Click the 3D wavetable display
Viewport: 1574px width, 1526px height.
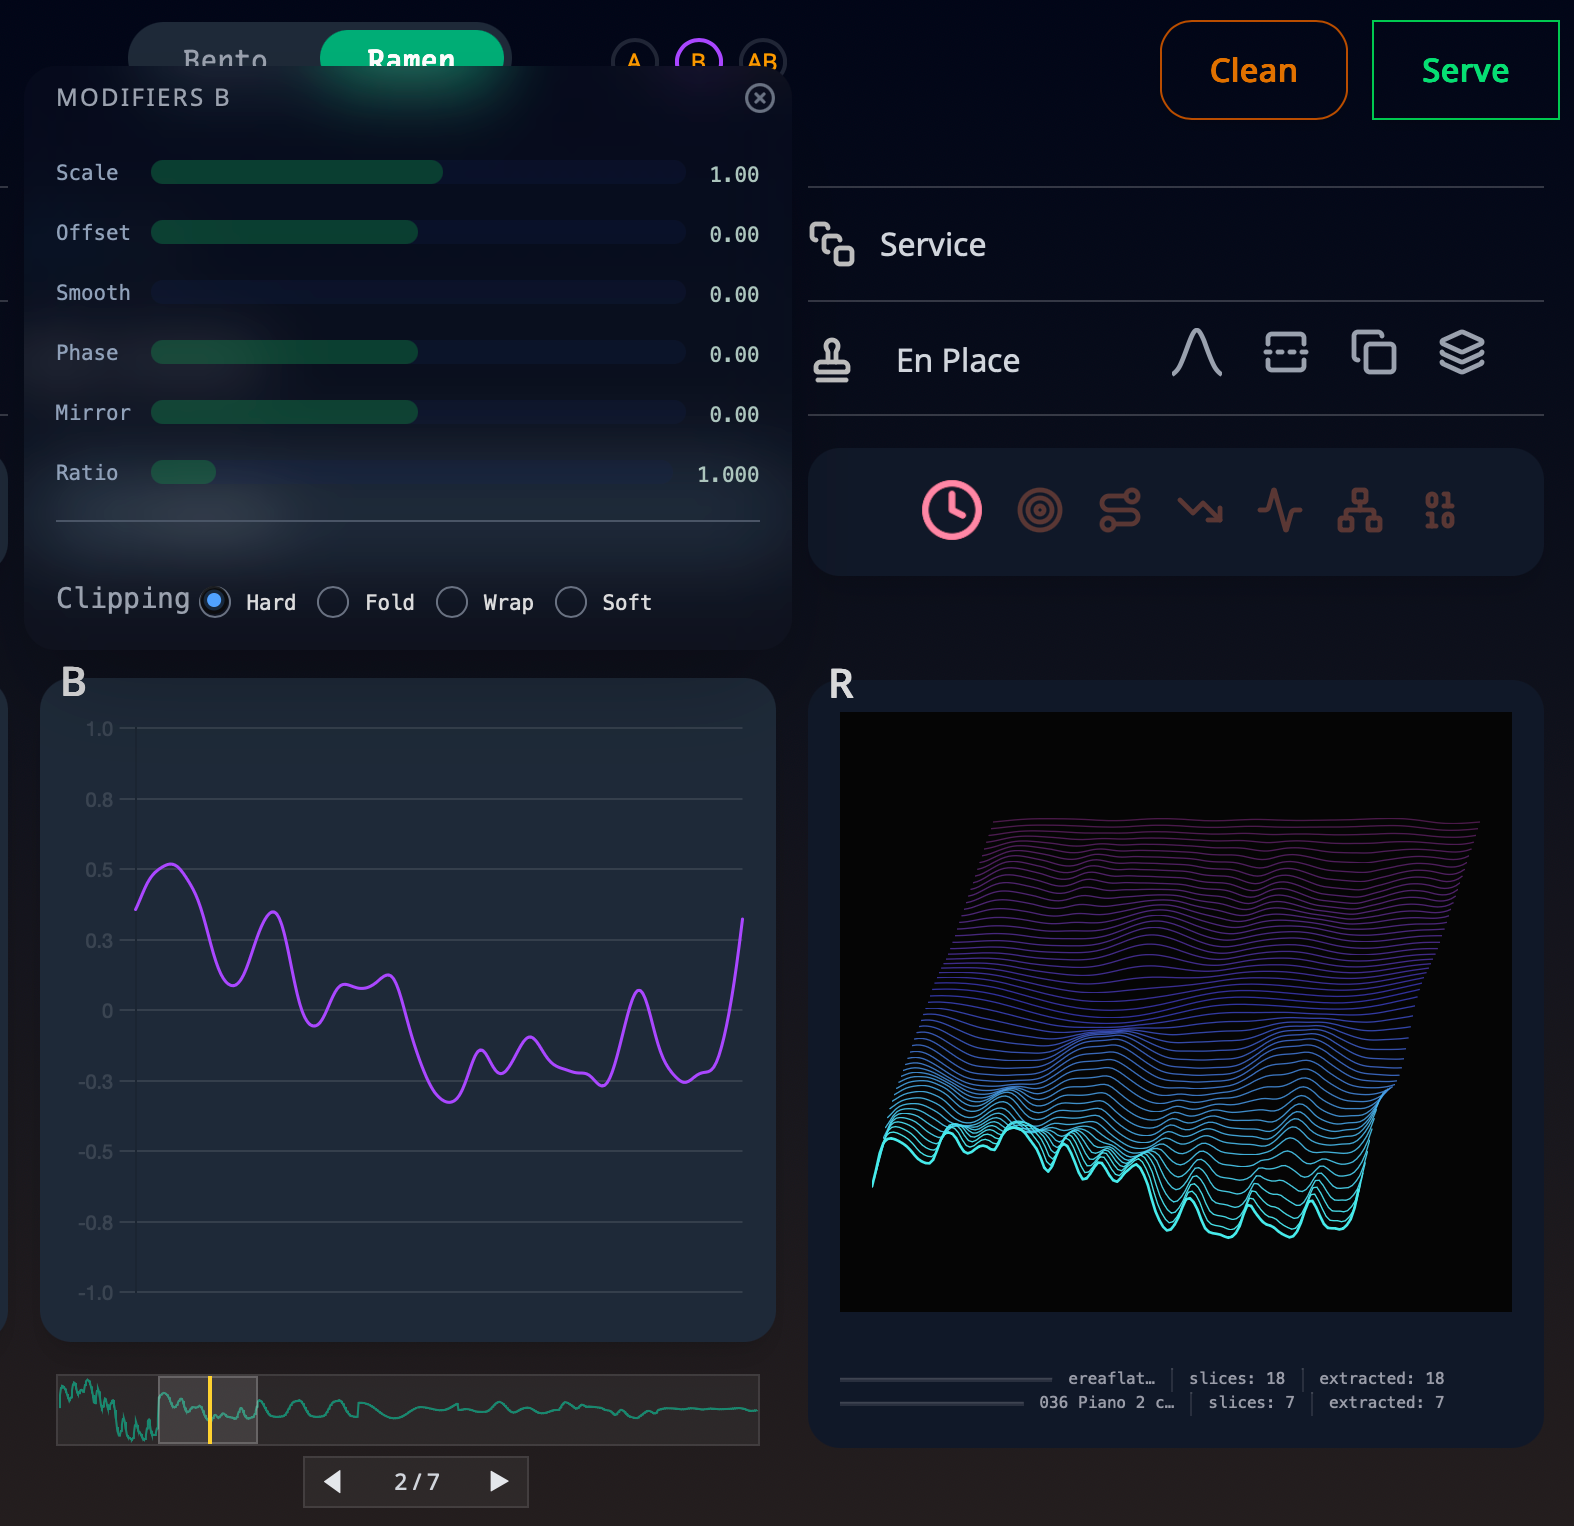pyautogui.click(x=1176, y=1012)
